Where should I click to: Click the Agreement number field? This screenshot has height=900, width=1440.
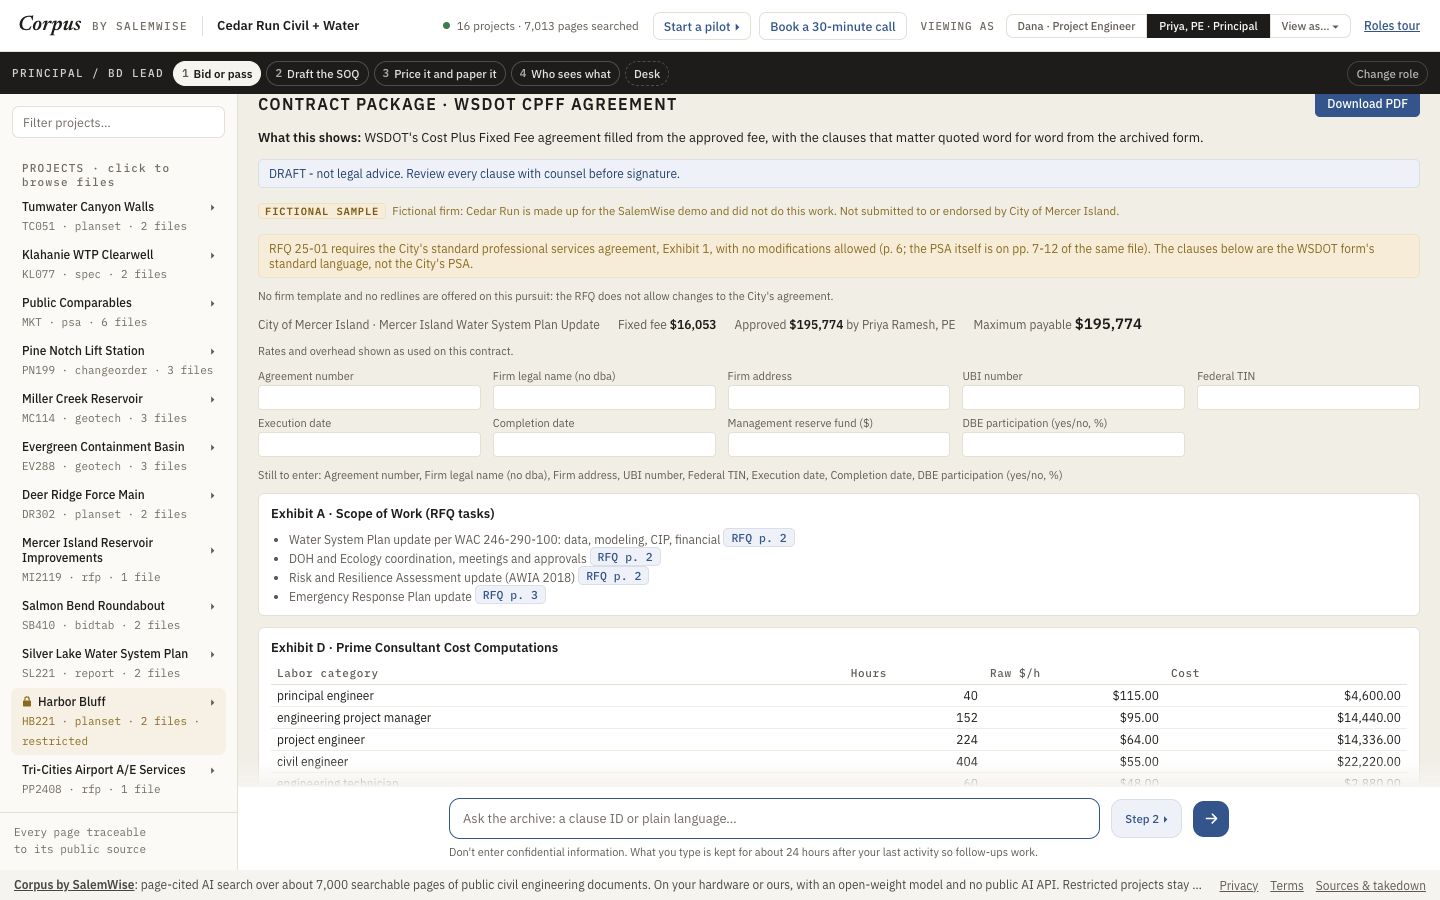click(369, 397)
